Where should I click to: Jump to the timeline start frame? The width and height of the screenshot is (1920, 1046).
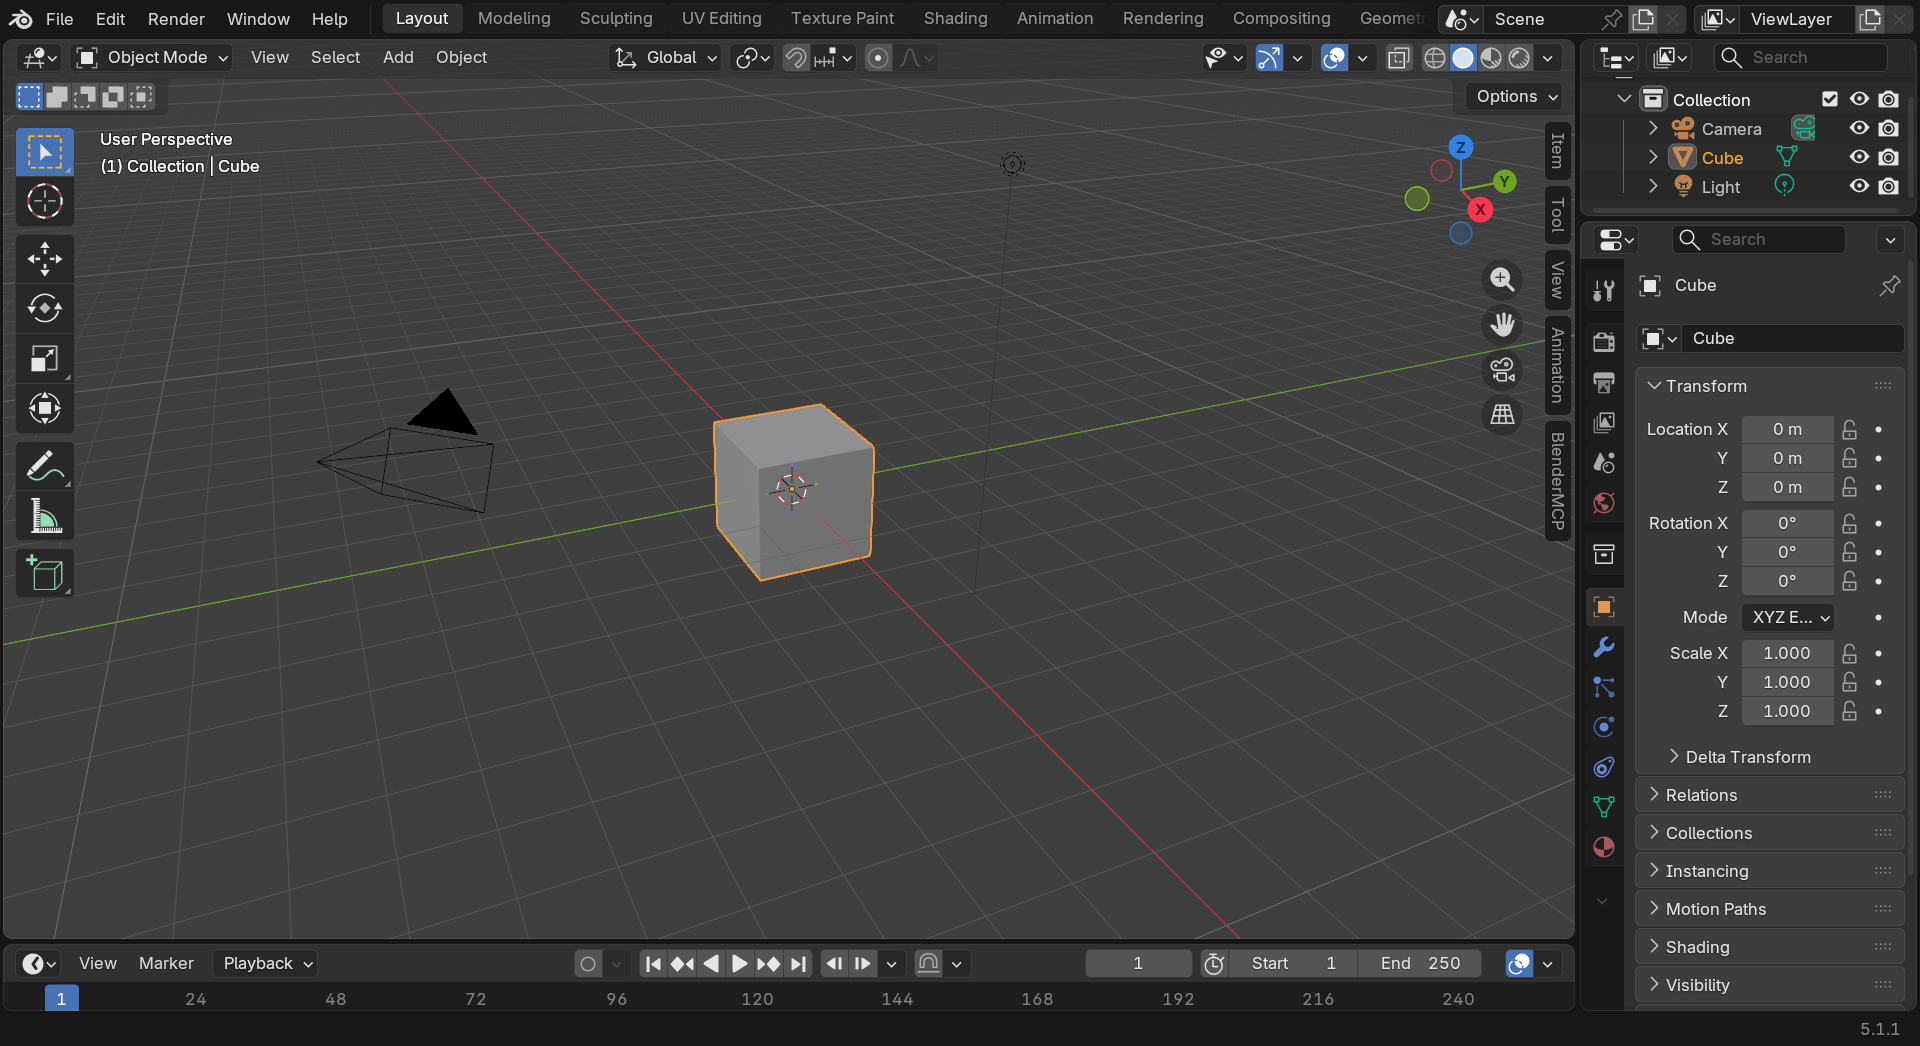tap(653, 964)
